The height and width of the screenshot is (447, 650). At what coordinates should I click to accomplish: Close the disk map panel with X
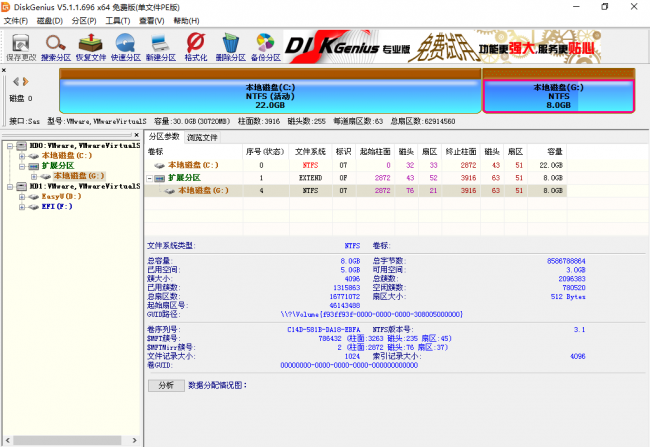4,70
